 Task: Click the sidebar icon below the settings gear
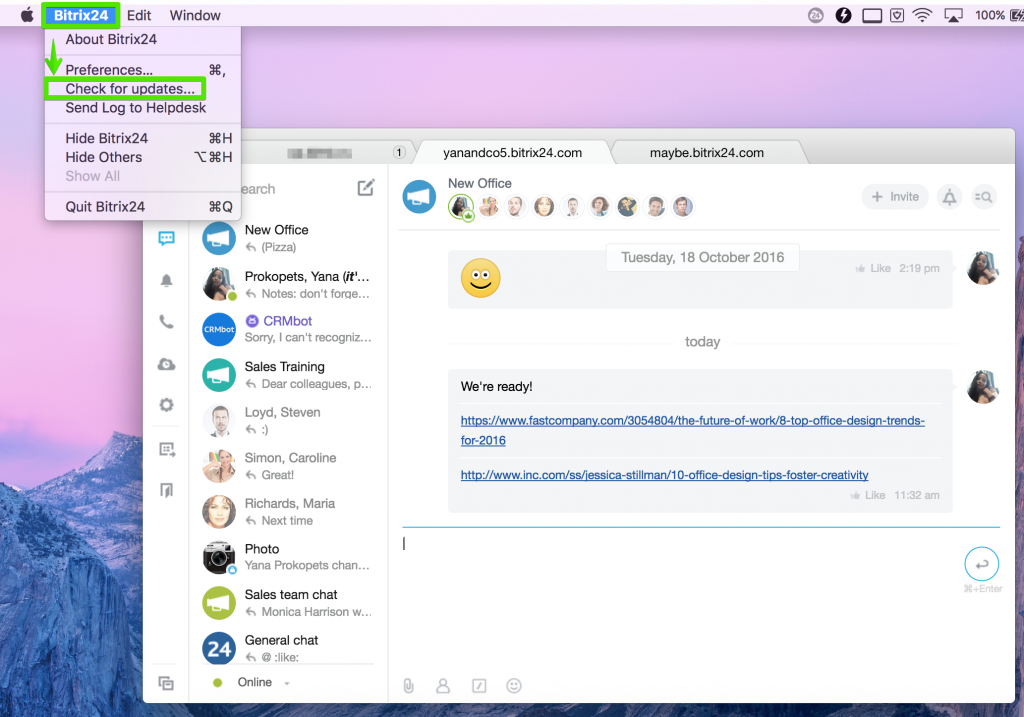click(167, 449)
